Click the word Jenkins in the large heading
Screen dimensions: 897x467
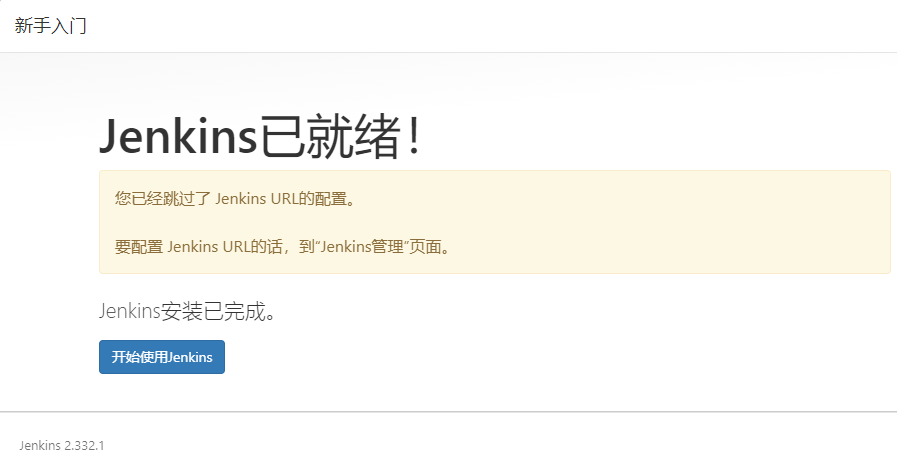(178, 136)
